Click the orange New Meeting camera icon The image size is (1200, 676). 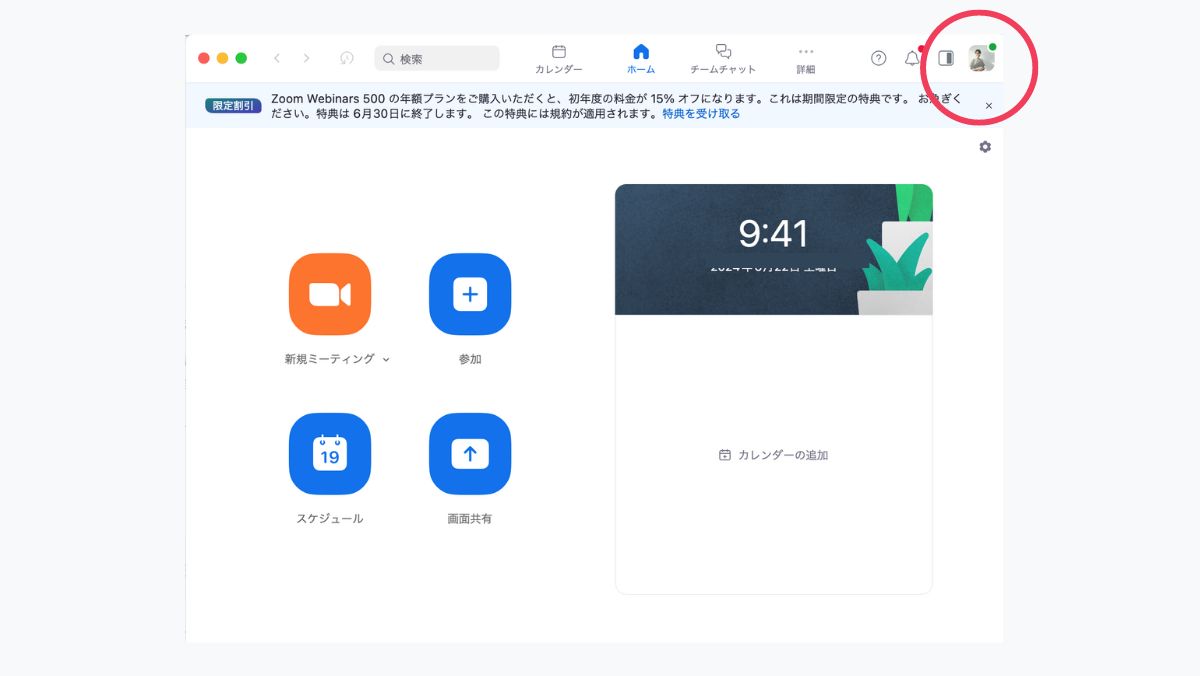[x=329, y=294]
